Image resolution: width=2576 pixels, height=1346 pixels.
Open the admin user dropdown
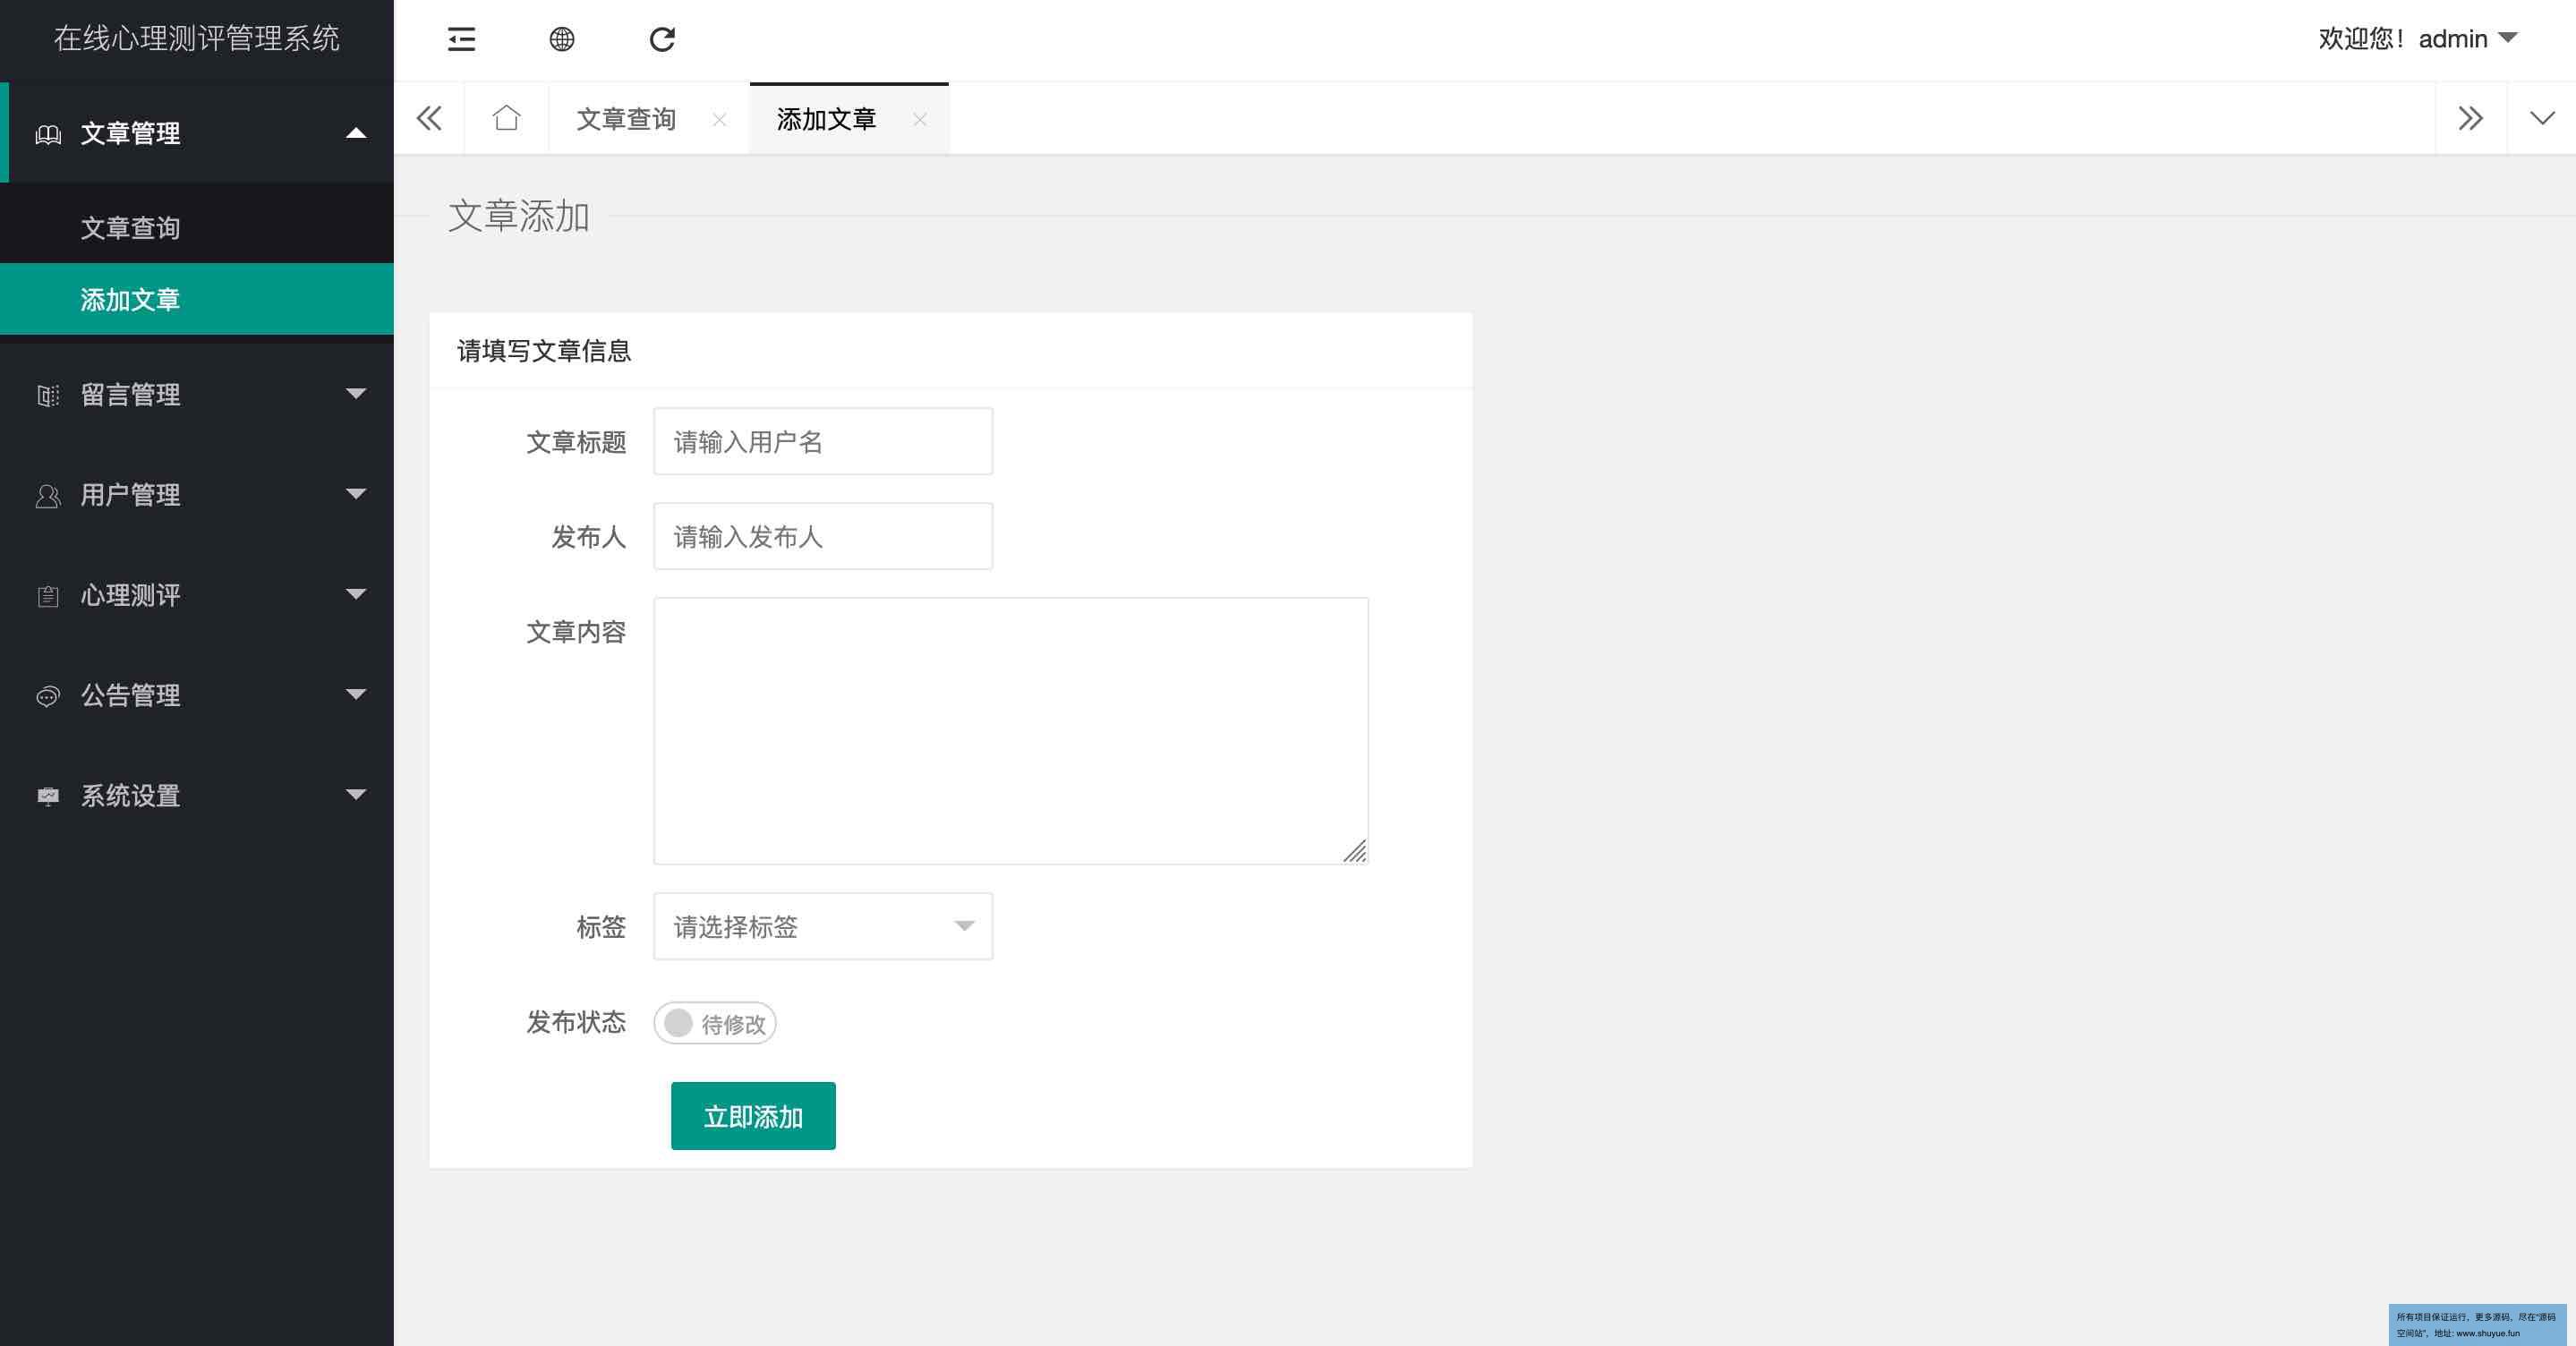pyautogui.click(x=2466, y=39)
